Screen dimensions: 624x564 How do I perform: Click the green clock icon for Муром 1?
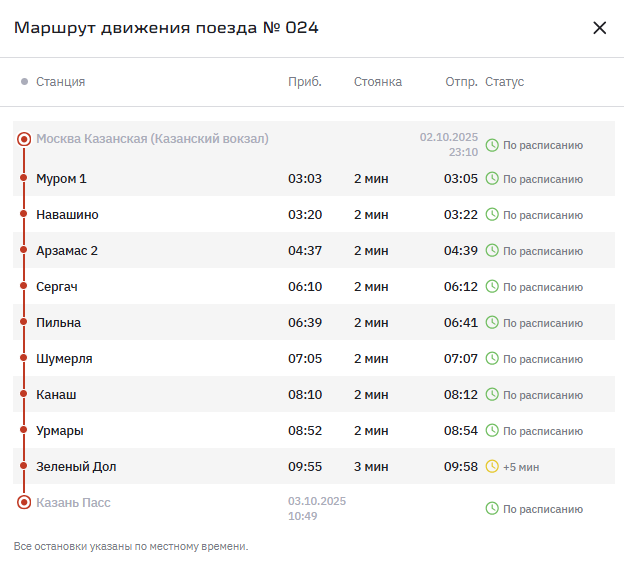pos(492,178)
